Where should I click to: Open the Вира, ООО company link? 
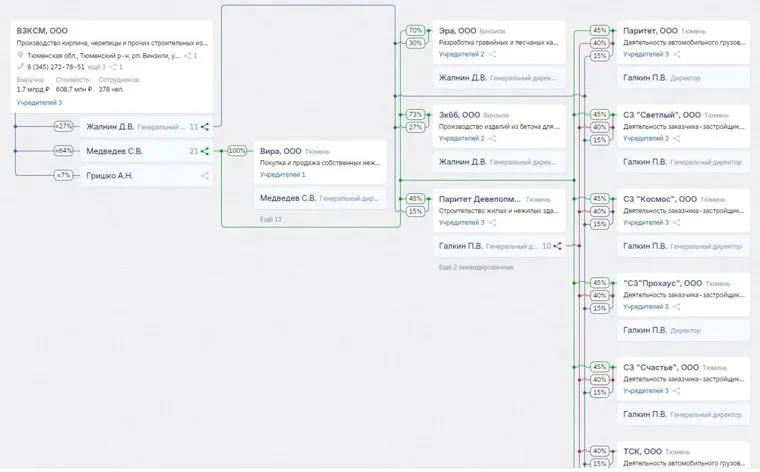pos(280,151)
